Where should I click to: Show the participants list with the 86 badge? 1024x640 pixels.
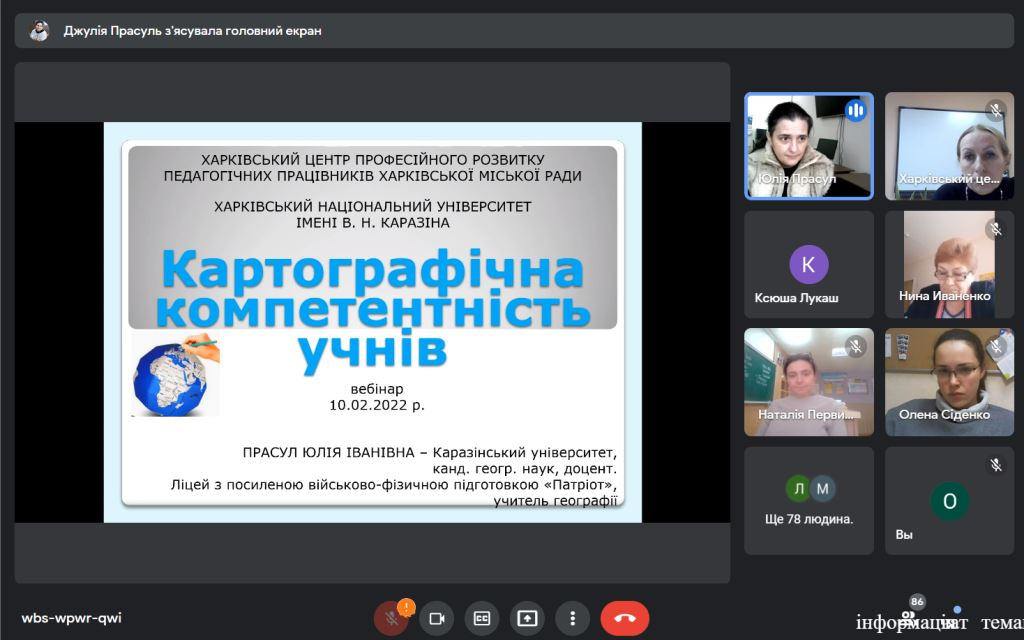pyautogui.click(x=909, y=616)
